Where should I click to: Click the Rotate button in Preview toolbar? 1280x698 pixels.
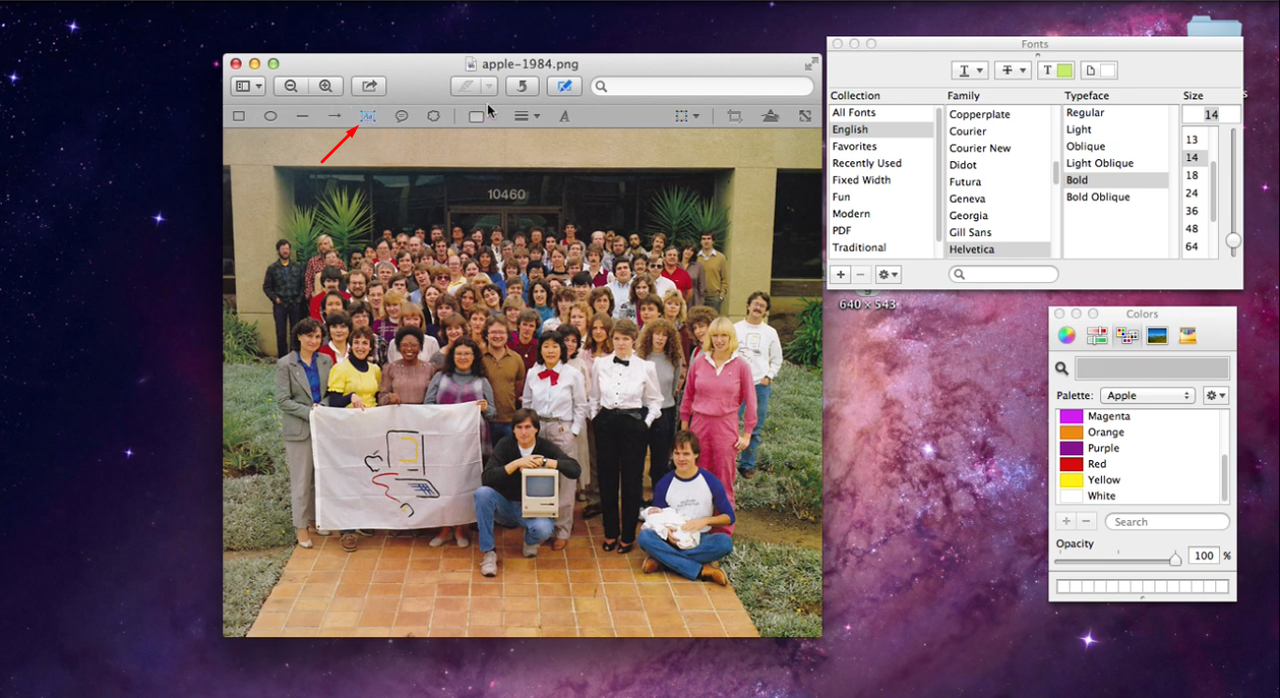(523, 86)
